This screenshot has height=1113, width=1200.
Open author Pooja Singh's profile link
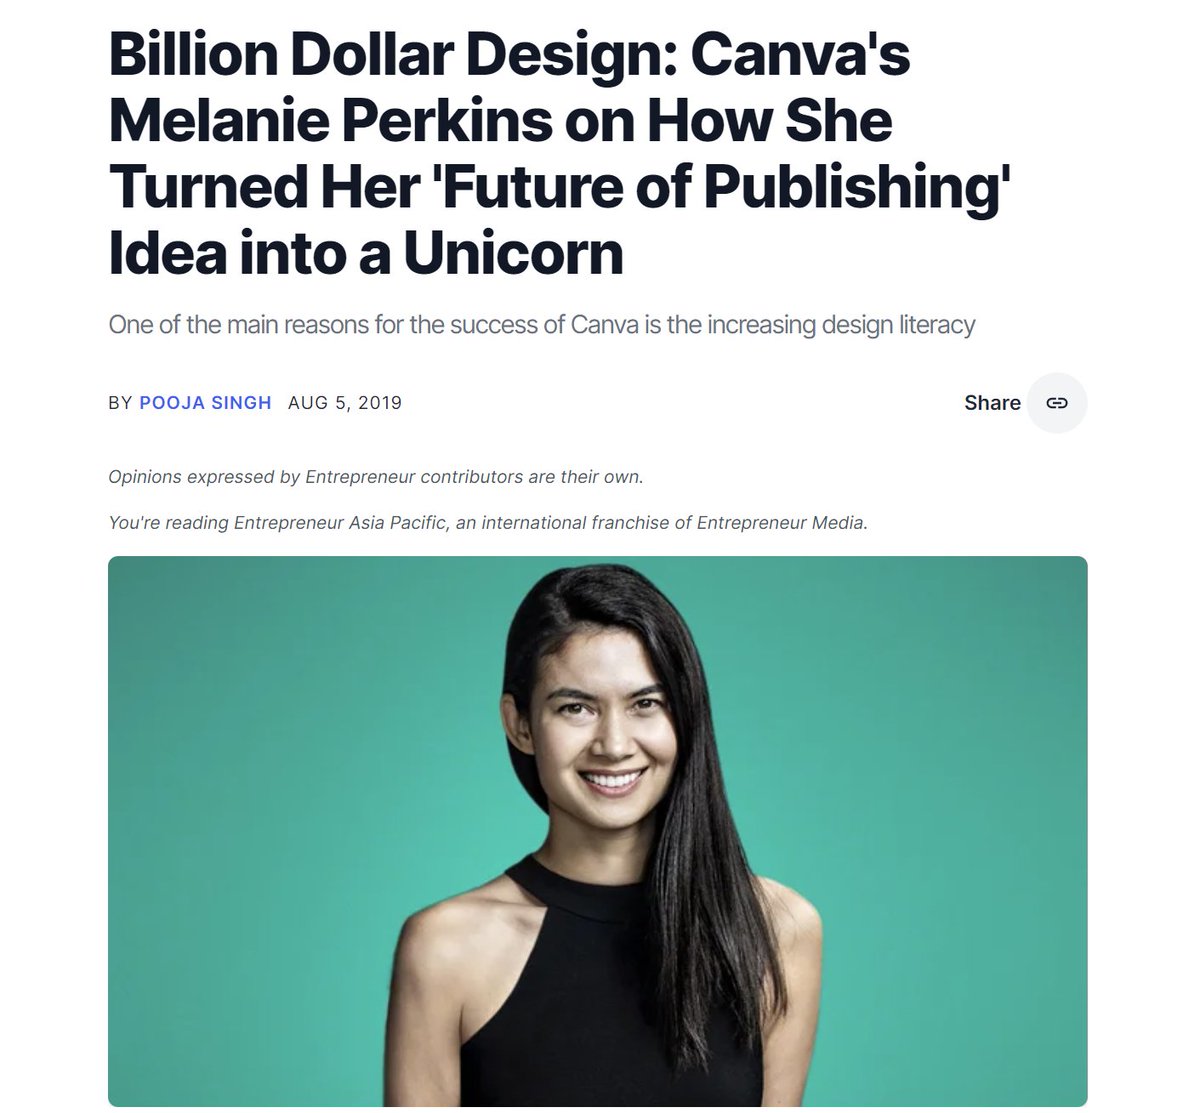point(205,403)
